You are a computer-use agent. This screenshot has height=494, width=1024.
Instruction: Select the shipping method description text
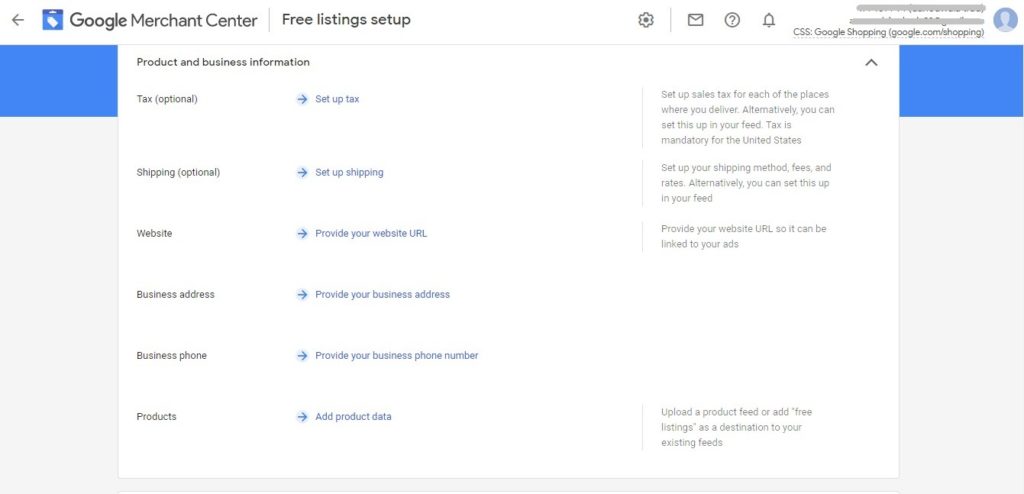pos(746,183)
